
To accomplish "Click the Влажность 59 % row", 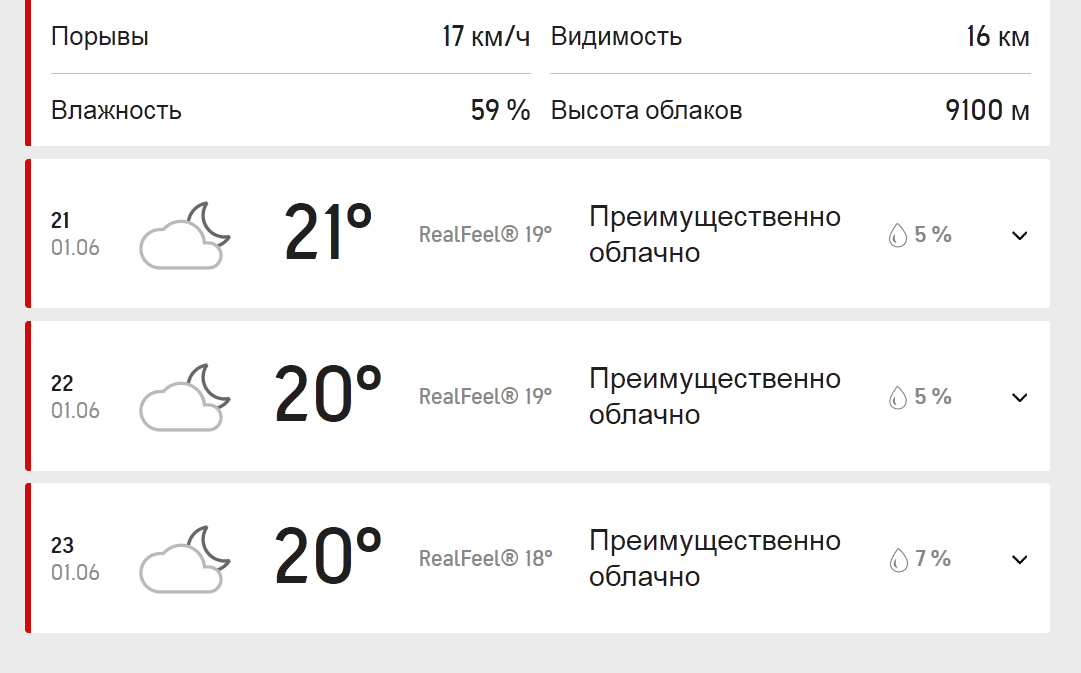I will pos(290,110).
